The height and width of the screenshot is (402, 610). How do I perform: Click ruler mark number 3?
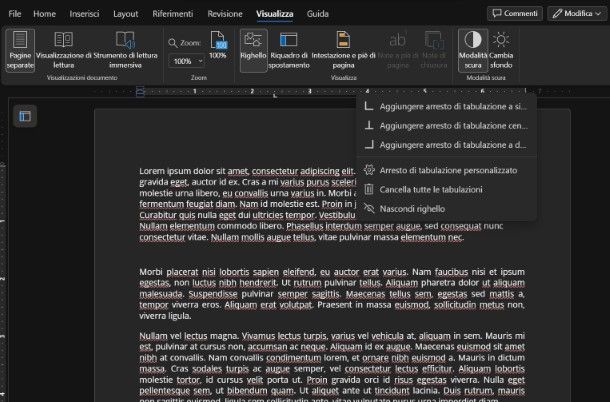(x=310, y=91)
